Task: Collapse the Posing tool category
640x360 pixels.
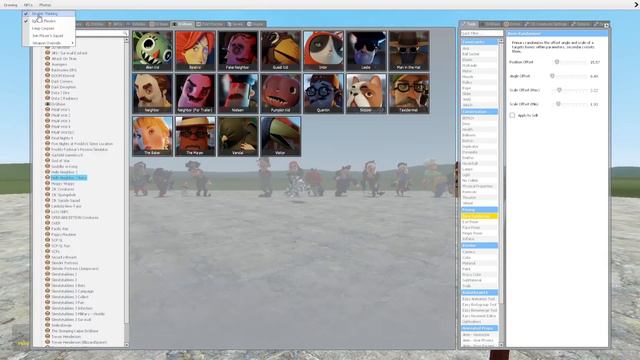Action: [480, 210]
